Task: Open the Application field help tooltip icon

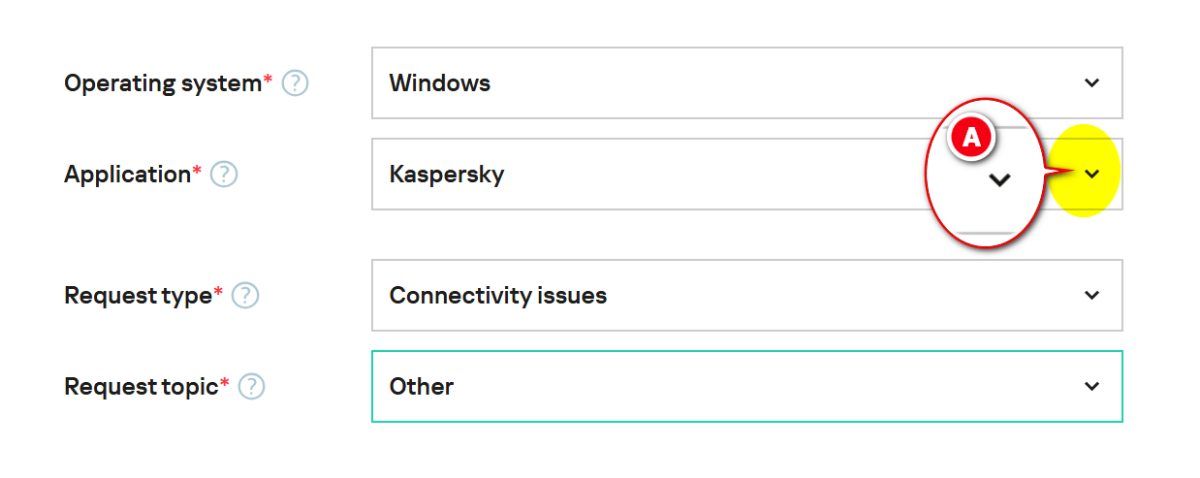Action: [224, 175]
